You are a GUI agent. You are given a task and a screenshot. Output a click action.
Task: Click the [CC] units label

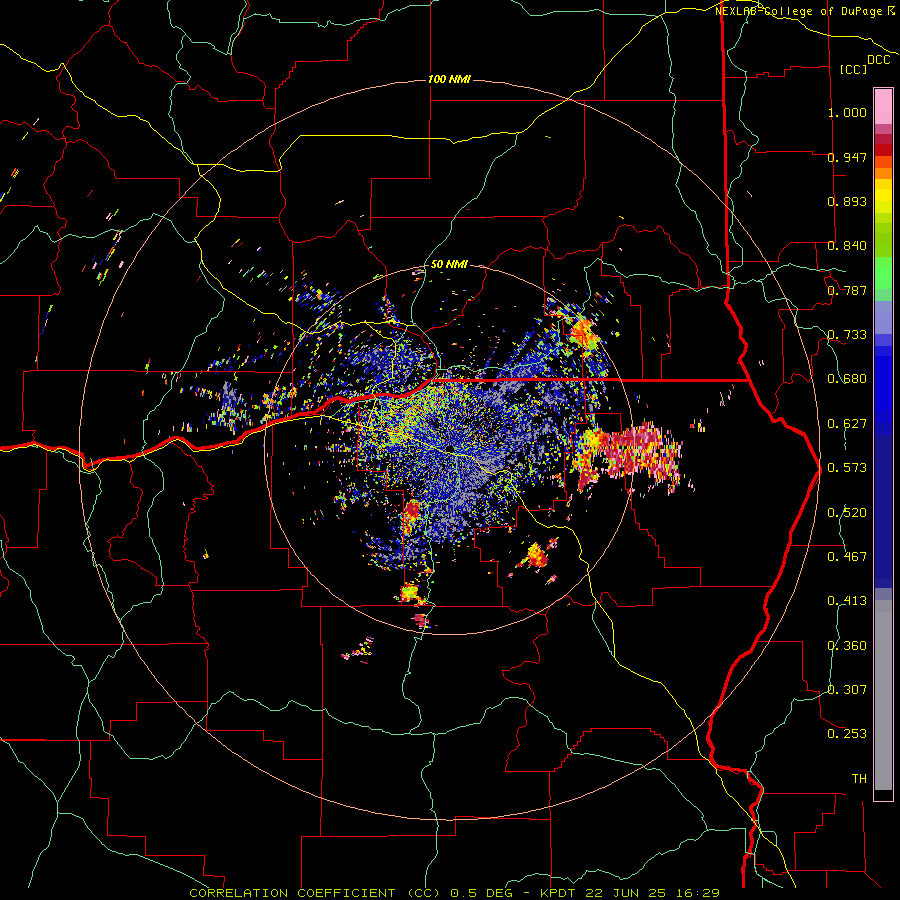pos(853,69)
